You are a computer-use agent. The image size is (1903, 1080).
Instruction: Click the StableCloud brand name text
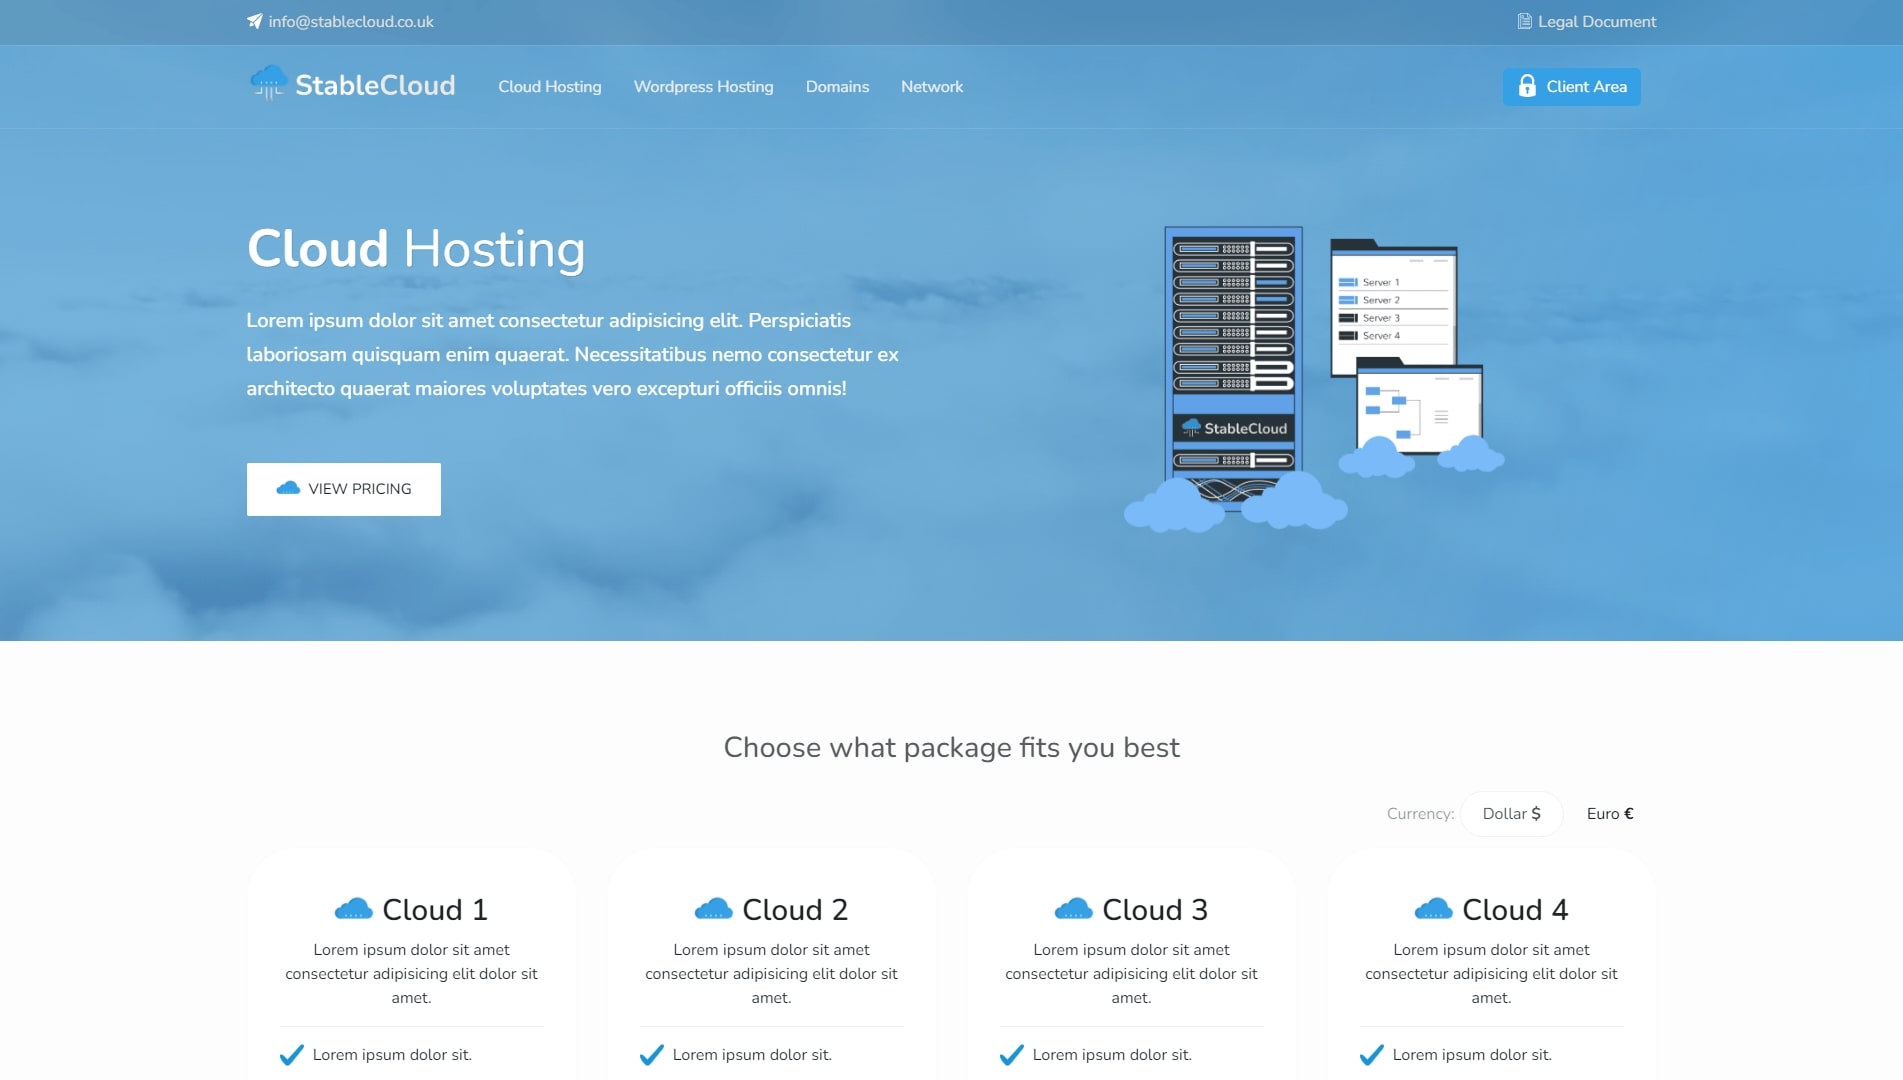click(375, 86)
